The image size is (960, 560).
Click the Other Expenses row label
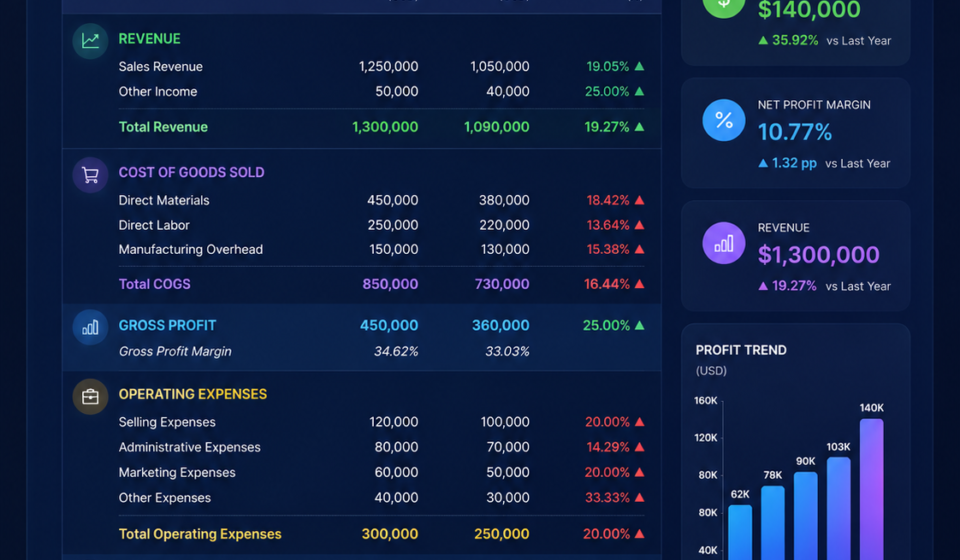[x=165, y=498]
